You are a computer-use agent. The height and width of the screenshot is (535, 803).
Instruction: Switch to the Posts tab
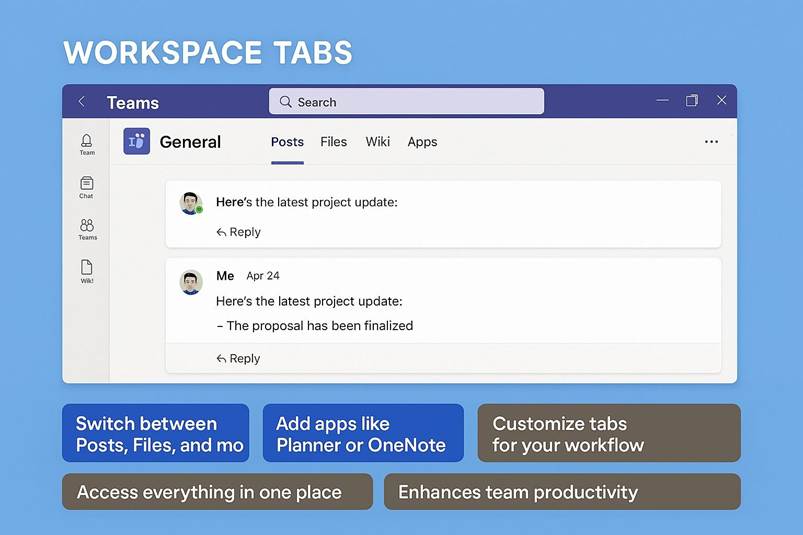pyautogui.click(x=287, y=142)
